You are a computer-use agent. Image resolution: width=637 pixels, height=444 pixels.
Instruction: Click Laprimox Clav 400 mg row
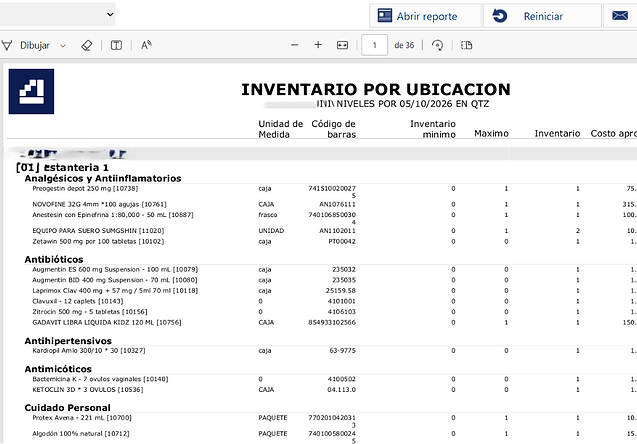click(x=115, y=290)
